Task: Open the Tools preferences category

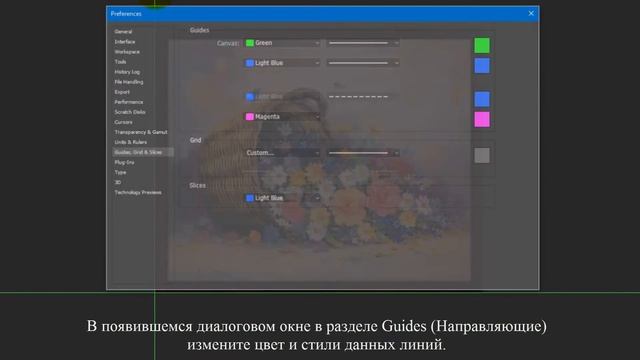Action: pyautogui.click(x=120, y=62)
